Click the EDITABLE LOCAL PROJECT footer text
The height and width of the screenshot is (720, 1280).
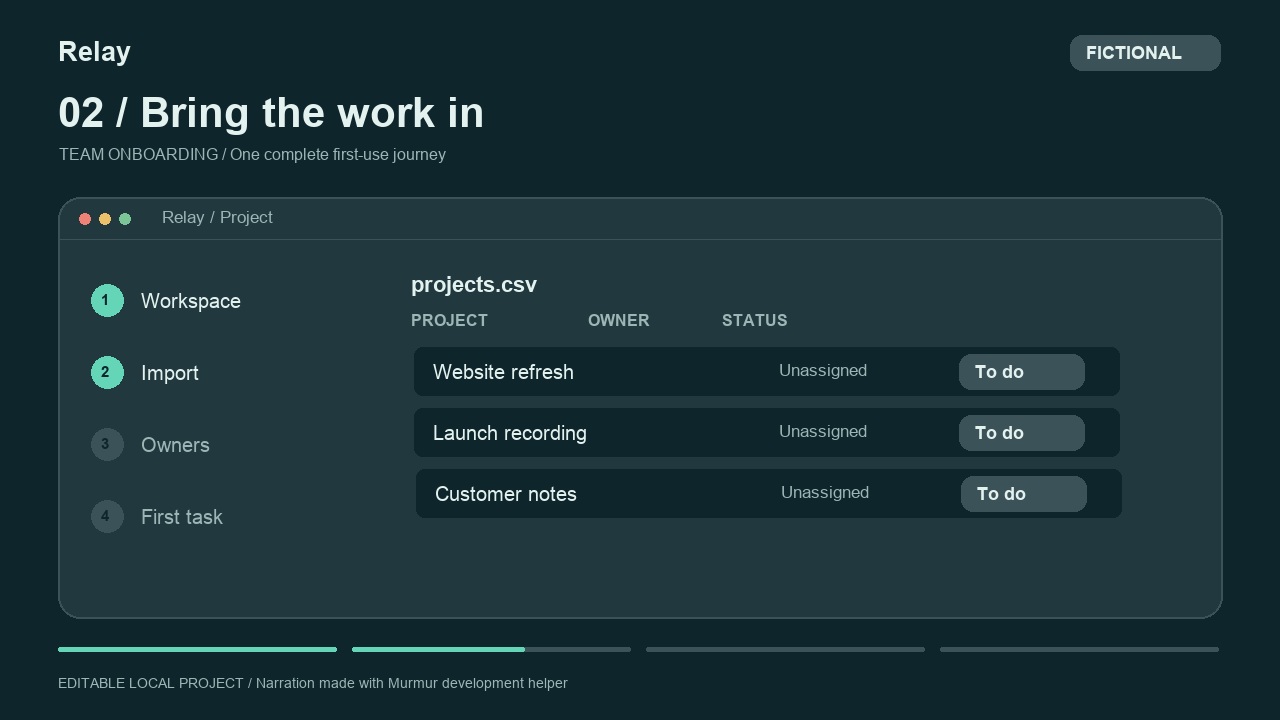pyautogui.click(x=313, y=683)
